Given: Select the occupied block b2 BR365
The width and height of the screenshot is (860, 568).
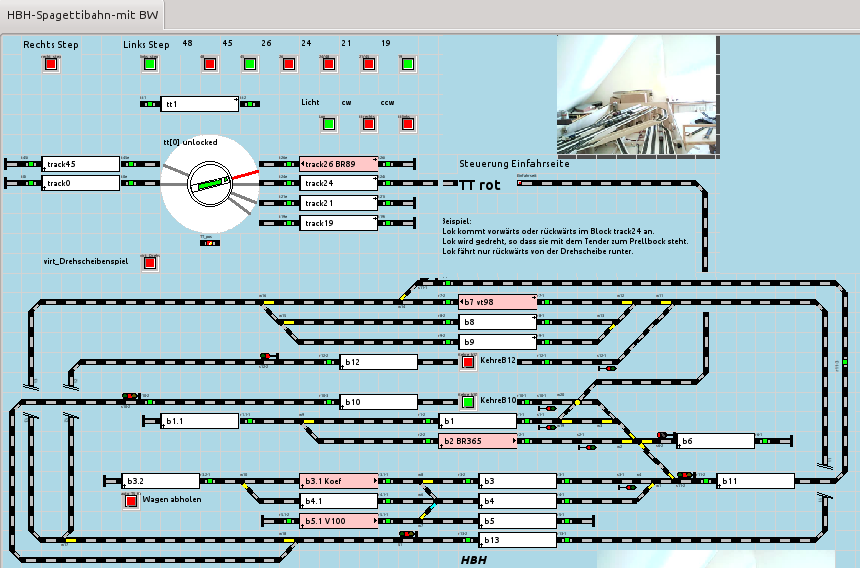Looking at the screenshot, I should (477, 441).
